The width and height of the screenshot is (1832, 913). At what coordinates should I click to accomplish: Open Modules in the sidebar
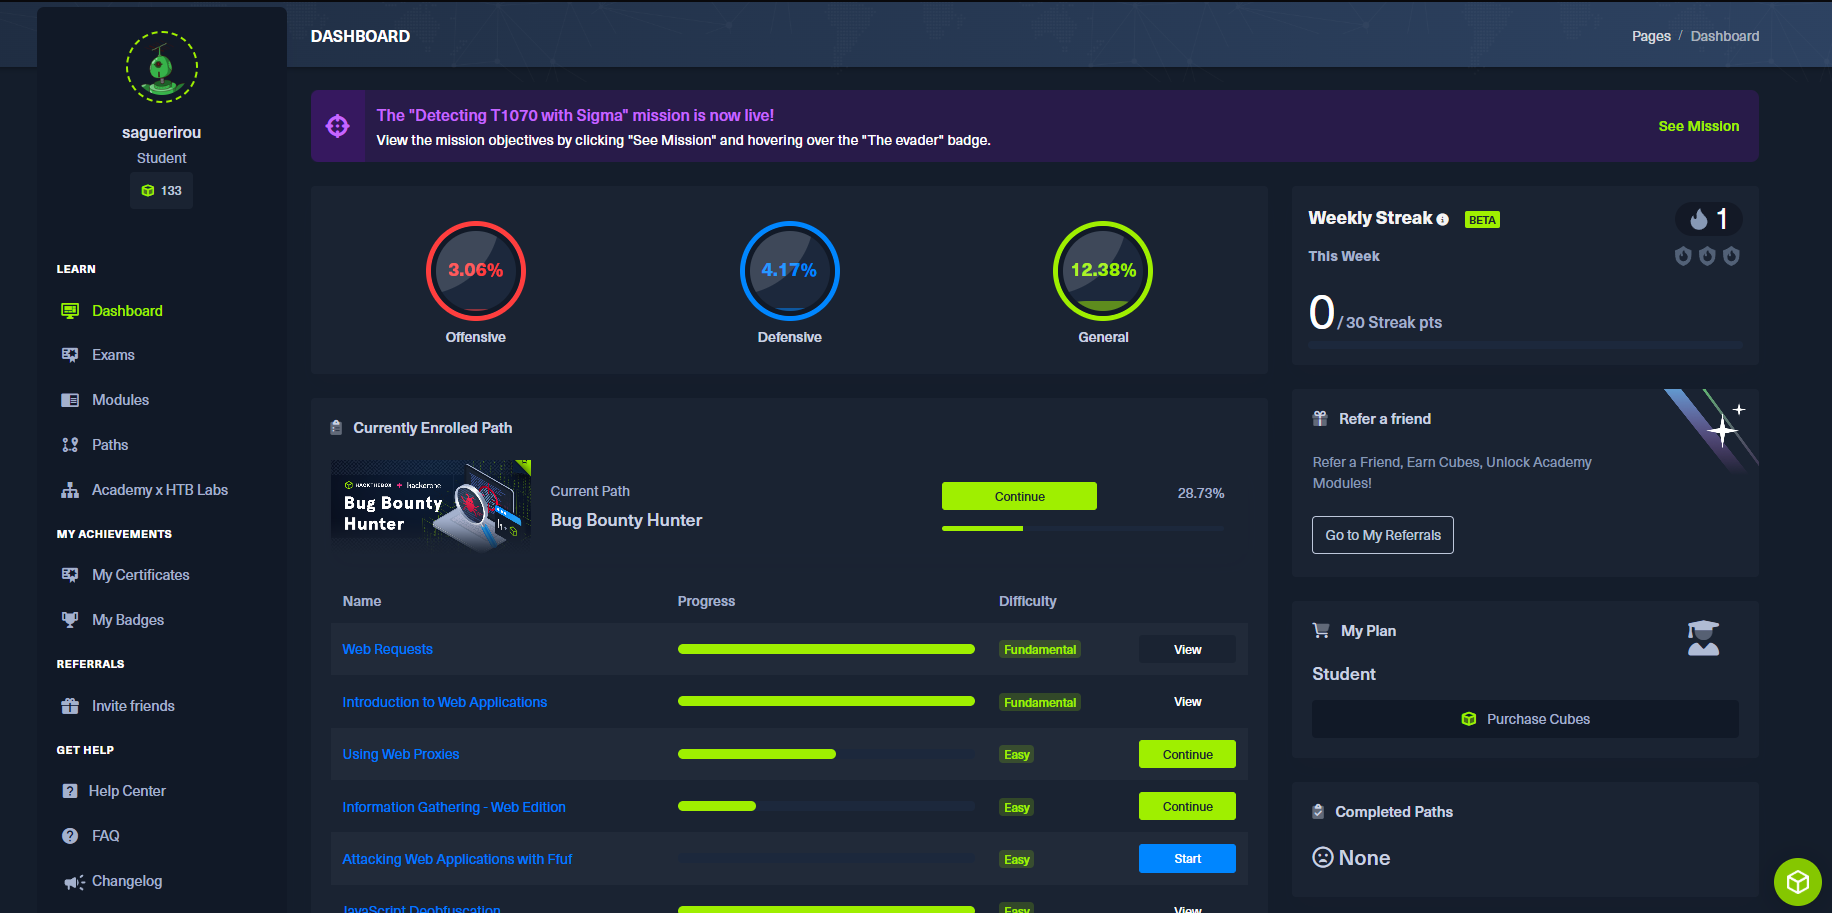coord(120,400)
